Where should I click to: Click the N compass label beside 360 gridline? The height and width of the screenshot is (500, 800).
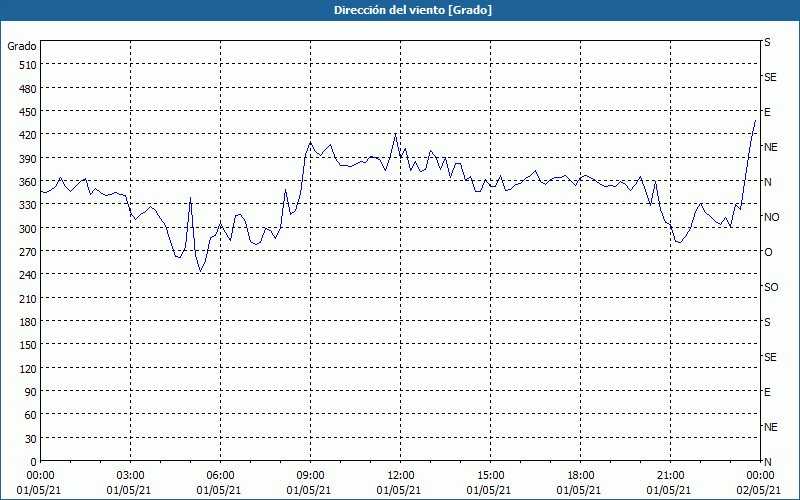(767, 182)
